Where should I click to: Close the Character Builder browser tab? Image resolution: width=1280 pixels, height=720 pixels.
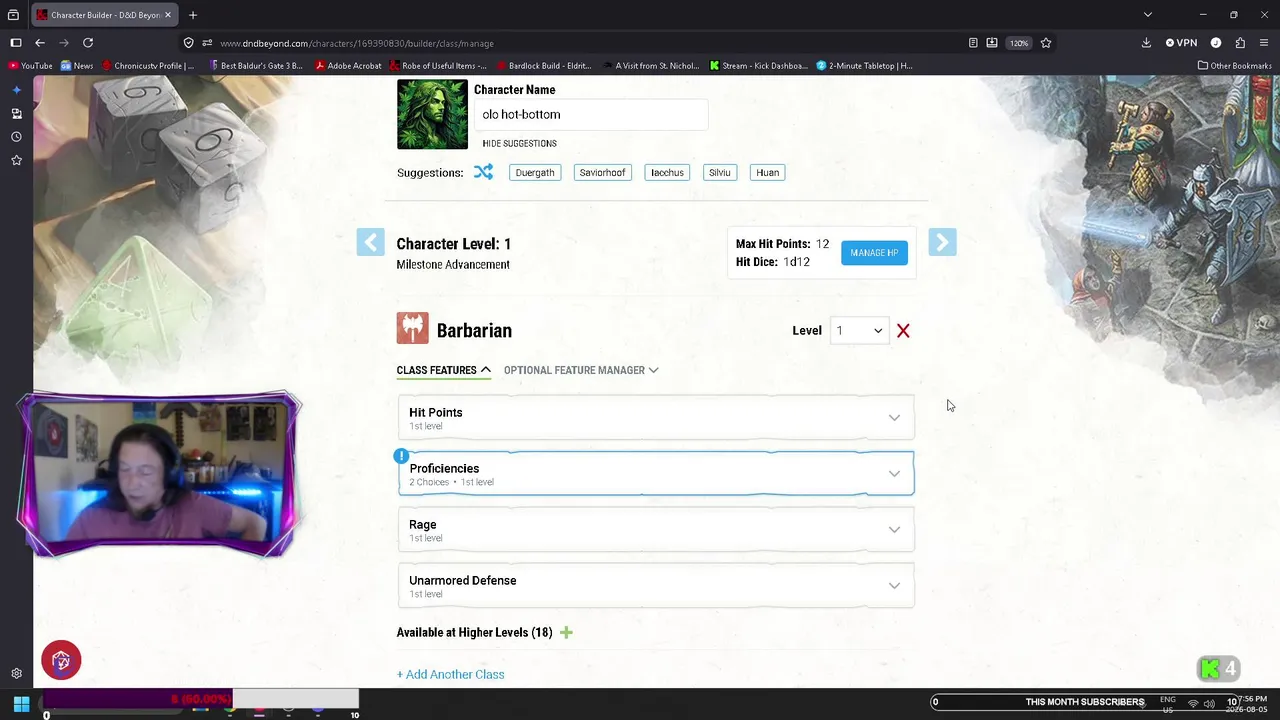click(168, 15)
